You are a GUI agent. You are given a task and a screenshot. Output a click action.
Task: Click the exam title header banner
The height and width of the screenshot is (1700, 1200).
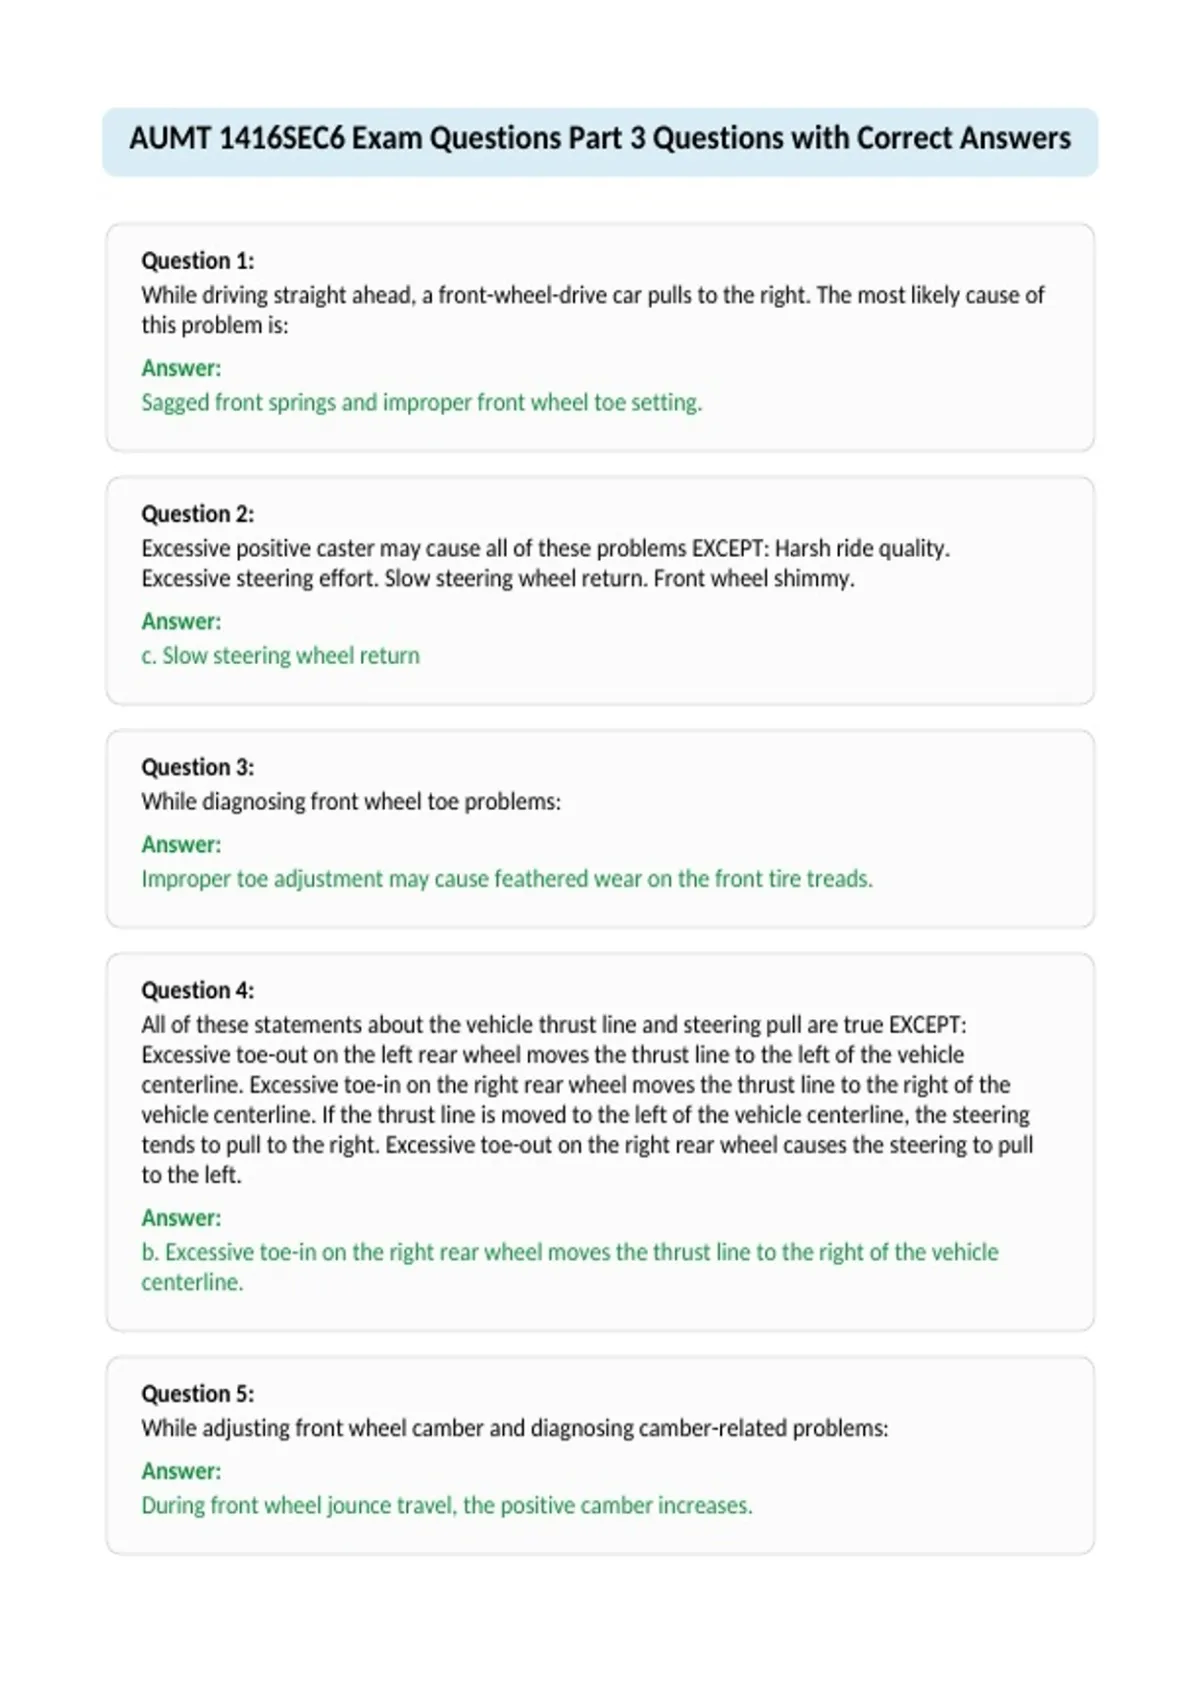(x=600, y=141)
